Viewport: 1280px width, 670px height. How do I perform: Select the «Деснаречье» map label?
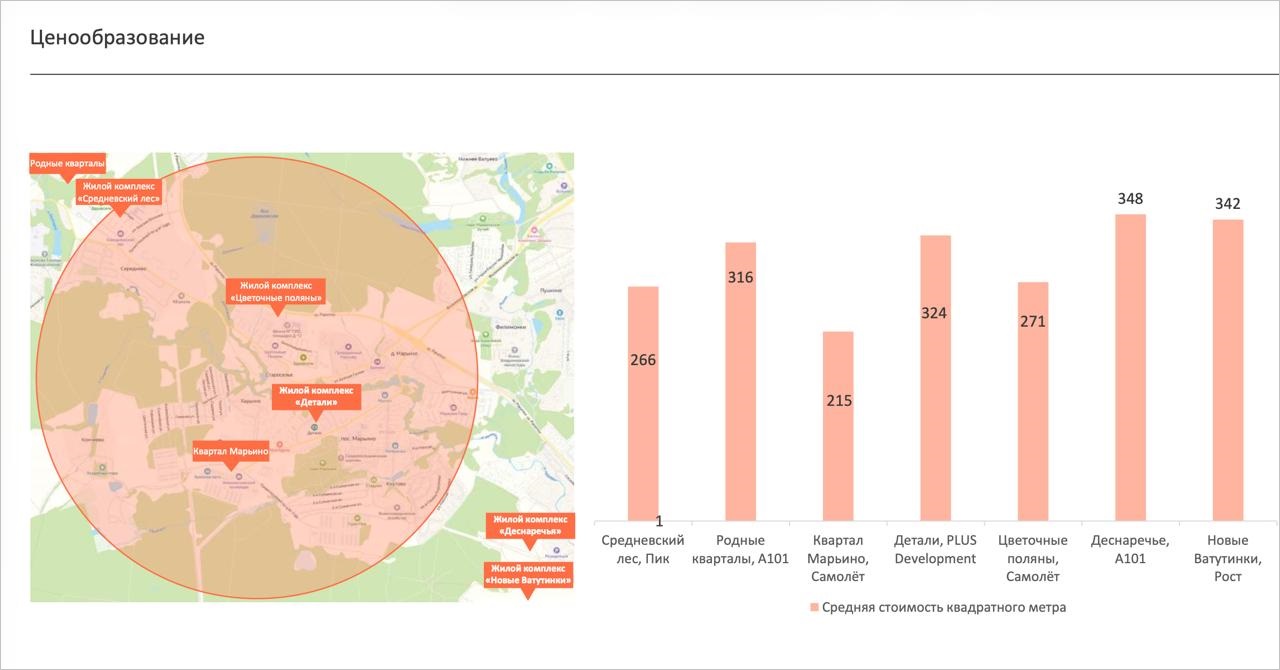coord(529,526)
